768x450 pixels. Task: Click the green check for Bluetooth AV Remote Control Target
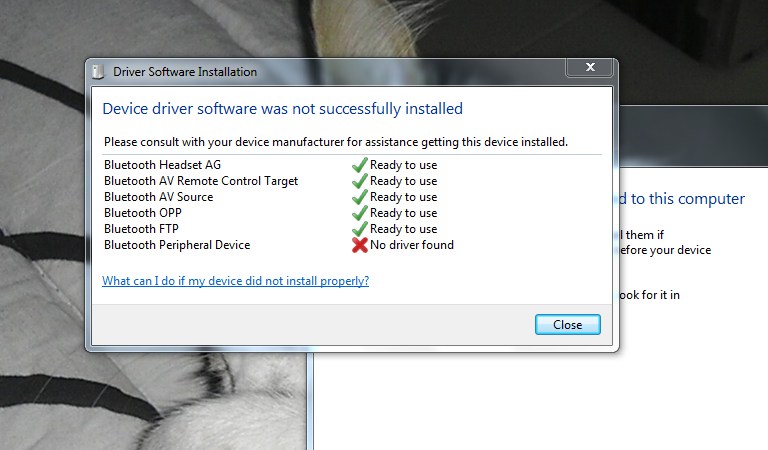[x=360, y=181]
